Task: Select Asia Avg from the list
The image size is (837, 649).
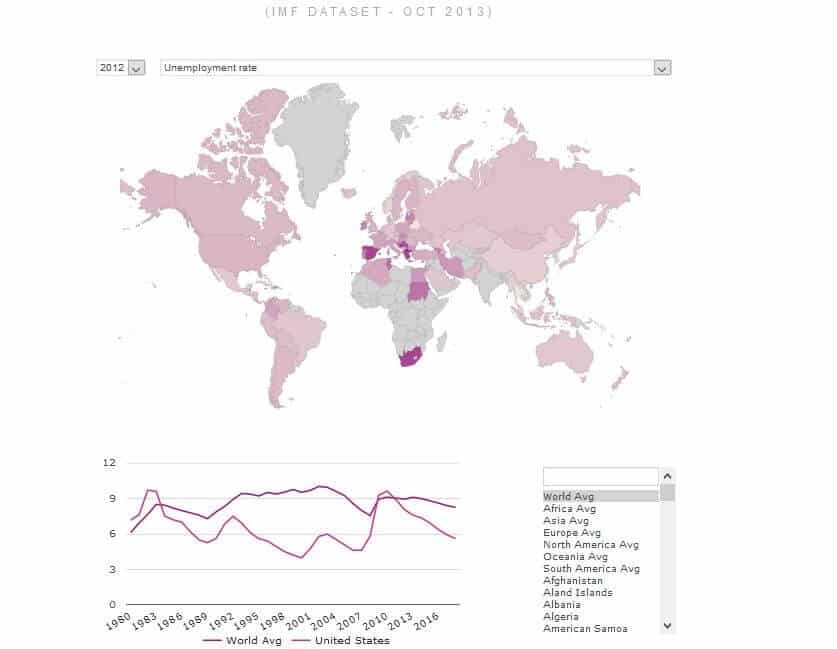Action: (565, 520)
